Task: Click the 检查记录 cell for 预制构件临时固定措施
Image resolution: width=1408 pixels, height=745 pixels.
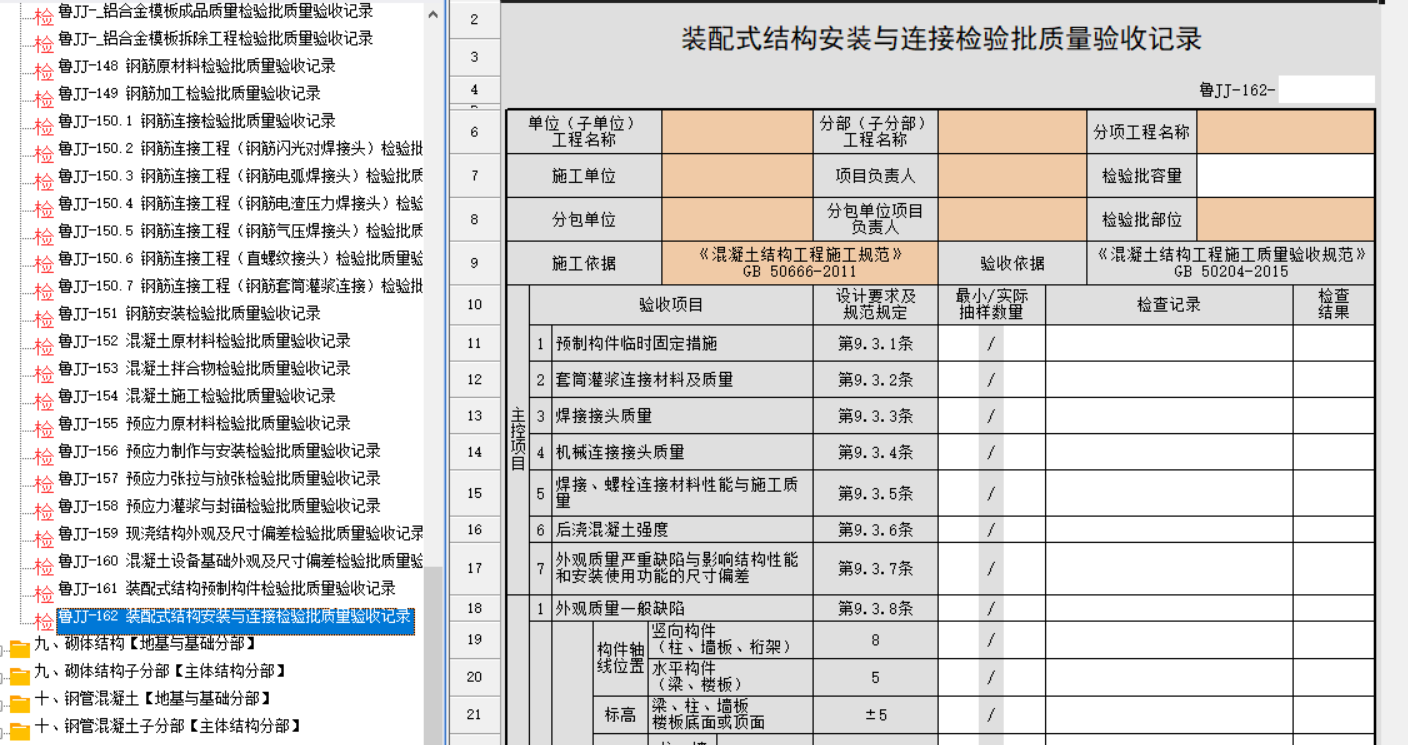Action: coord(1168,343)
